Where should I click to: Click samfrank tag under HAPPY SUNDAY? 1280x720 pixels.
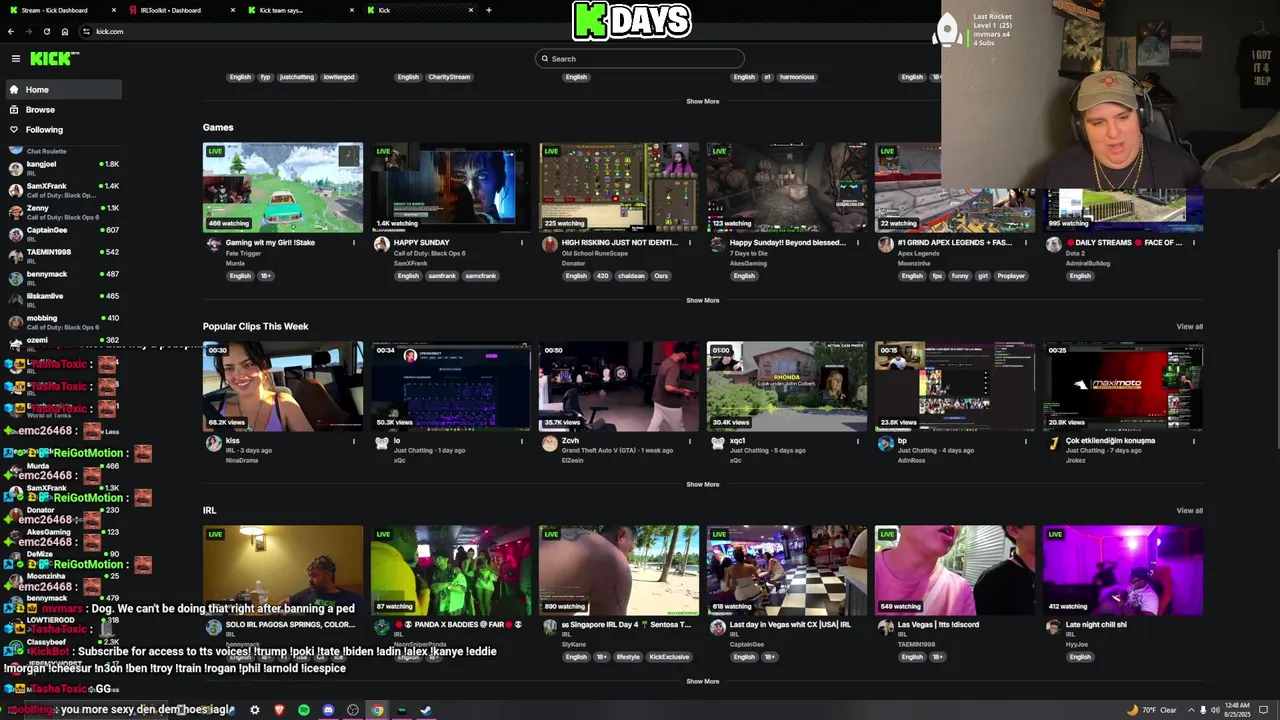[442, 276]
